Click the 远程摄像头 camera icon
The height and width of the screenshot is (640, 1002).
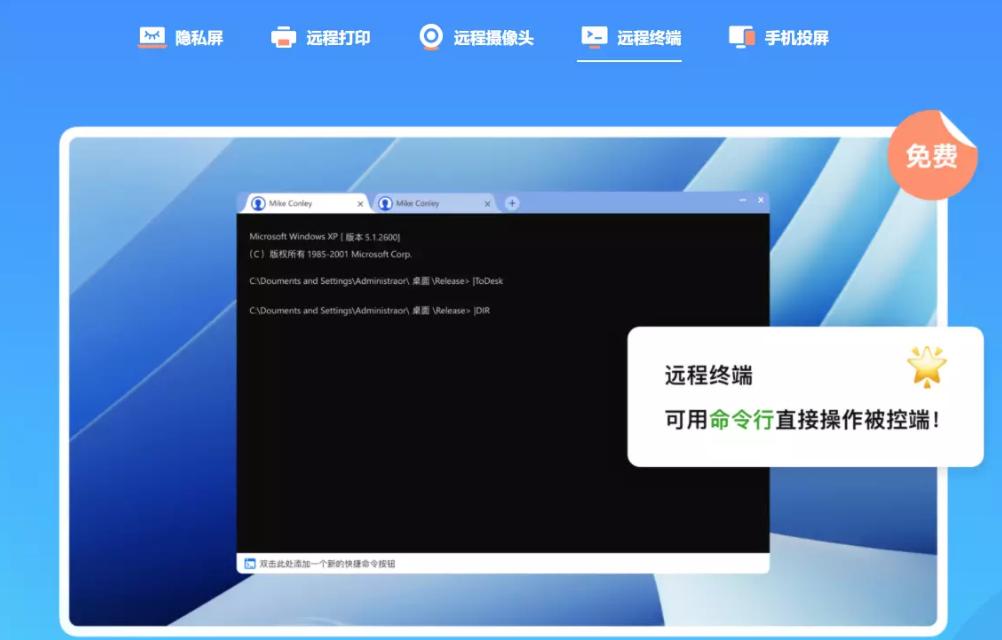[431, 36]
